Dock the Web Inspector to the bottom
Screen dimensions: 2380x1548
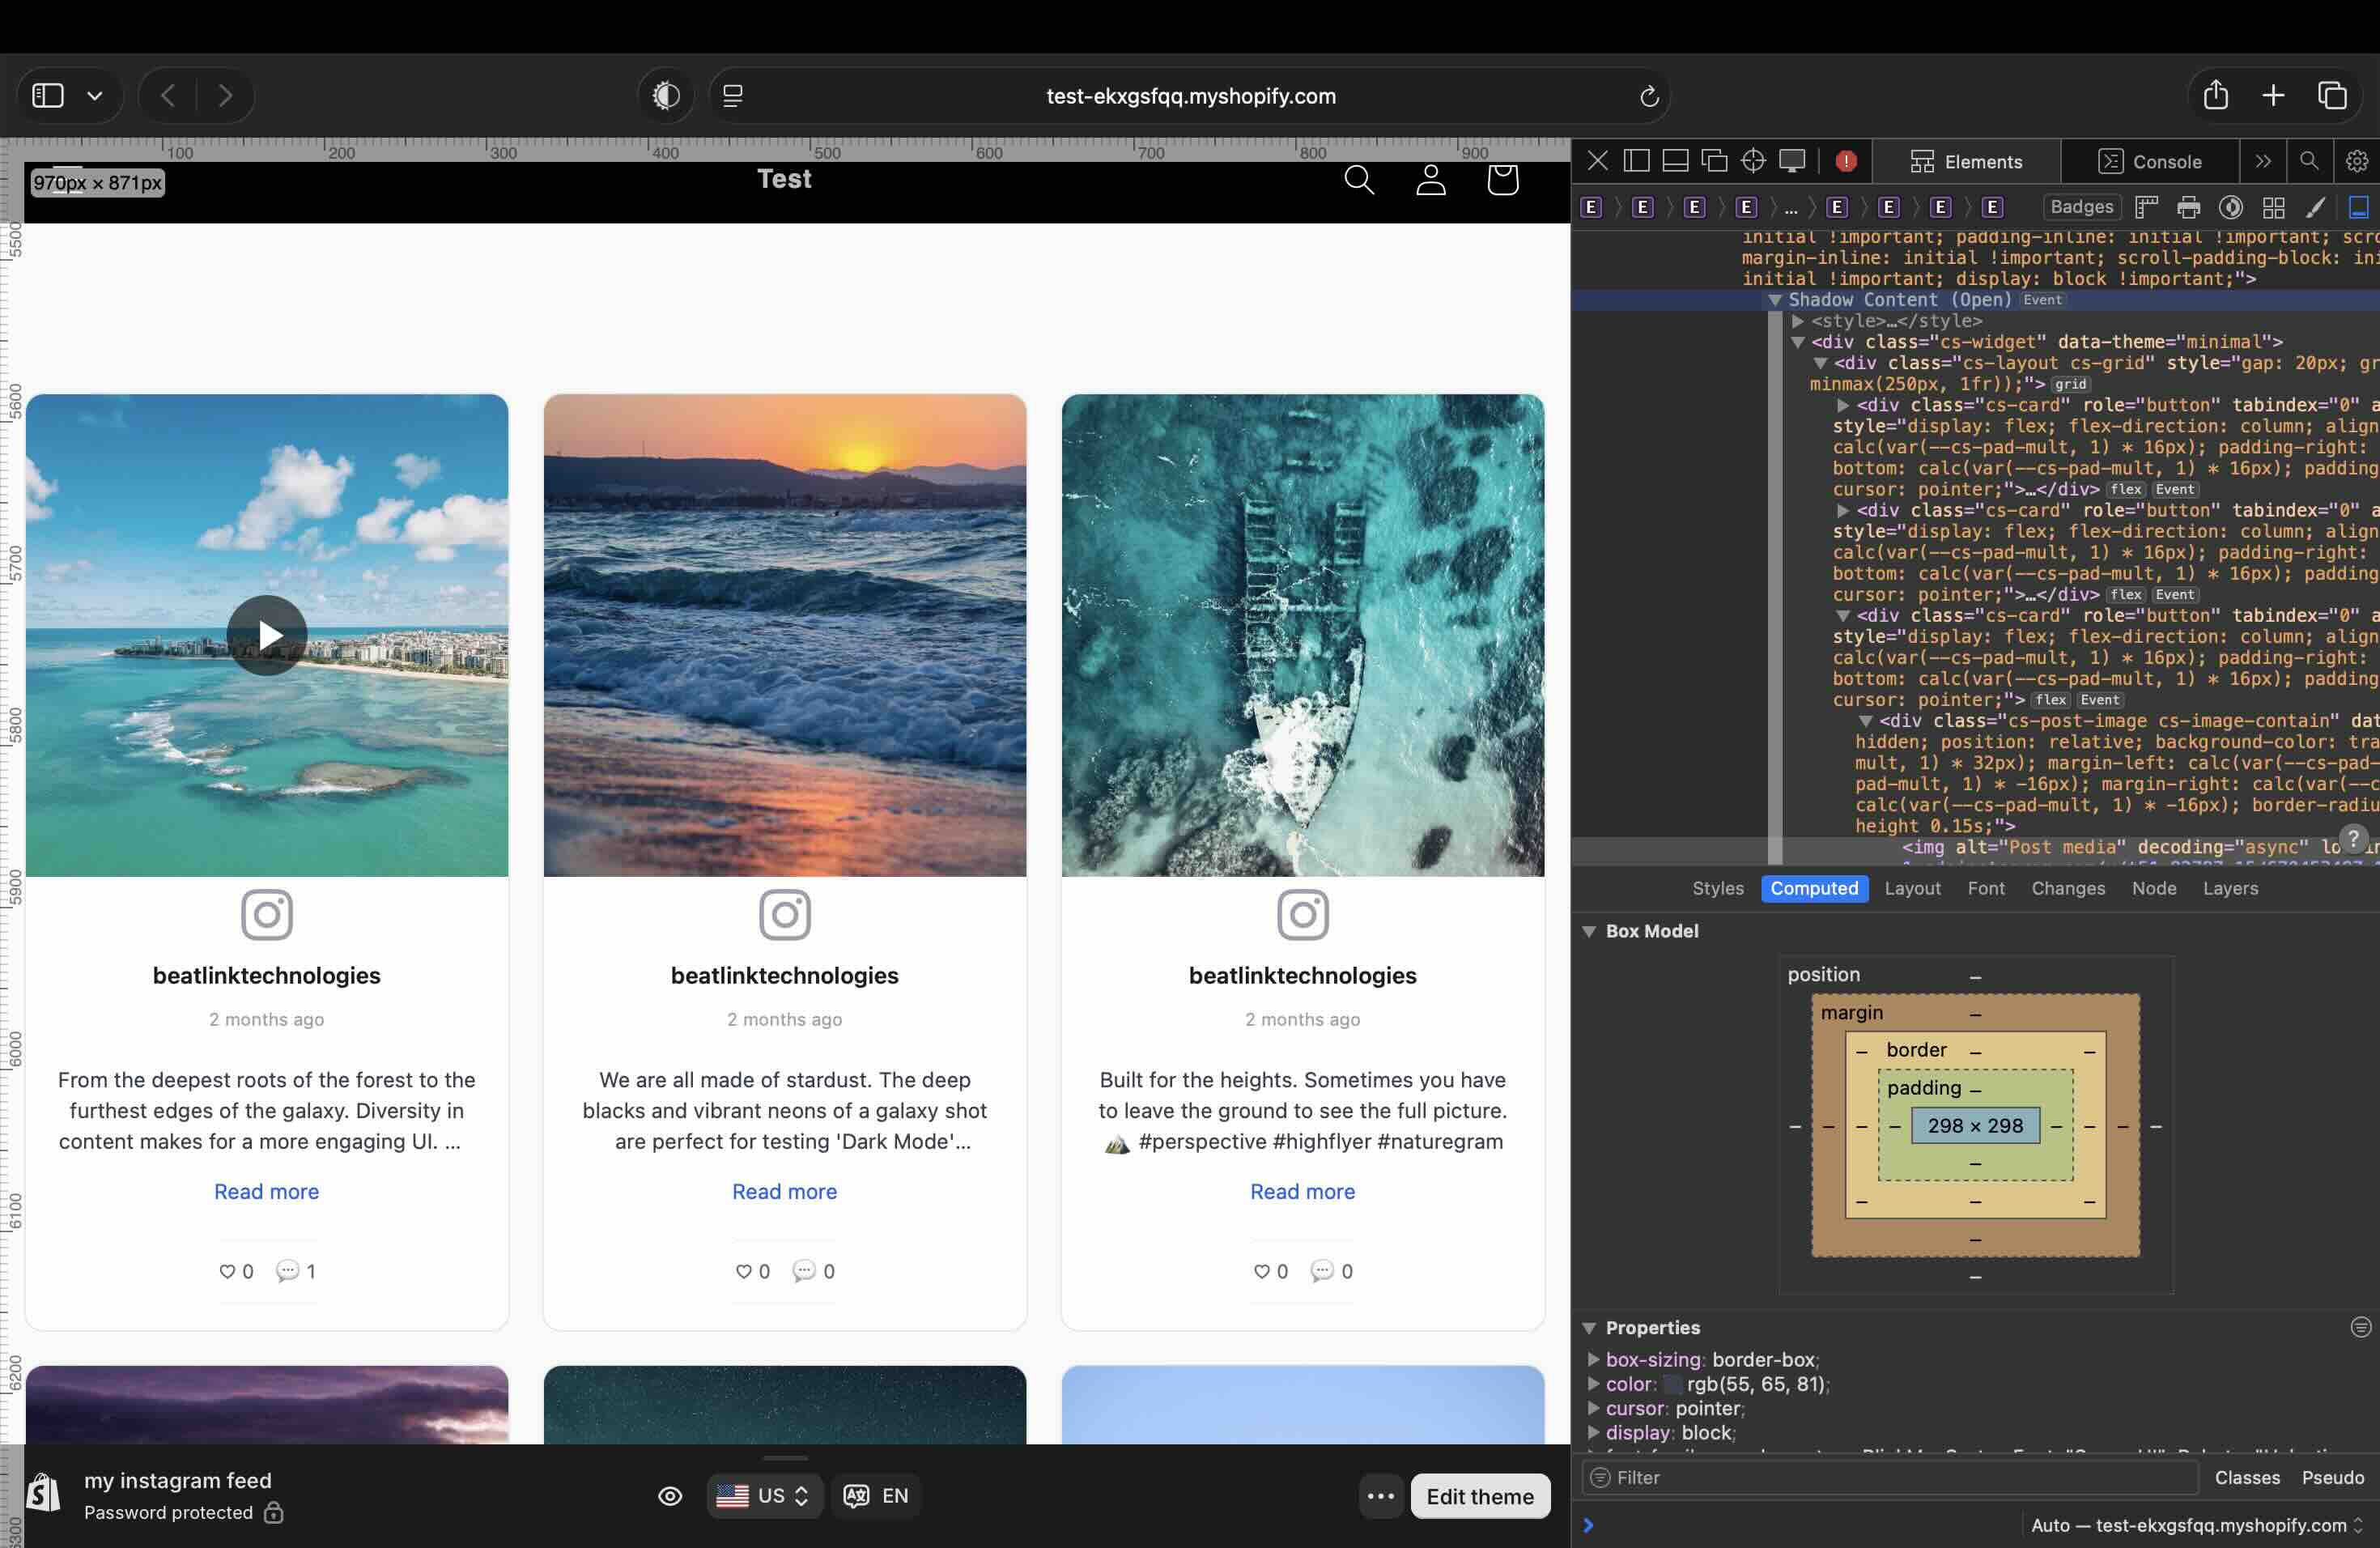click(x=1675, y=161)
